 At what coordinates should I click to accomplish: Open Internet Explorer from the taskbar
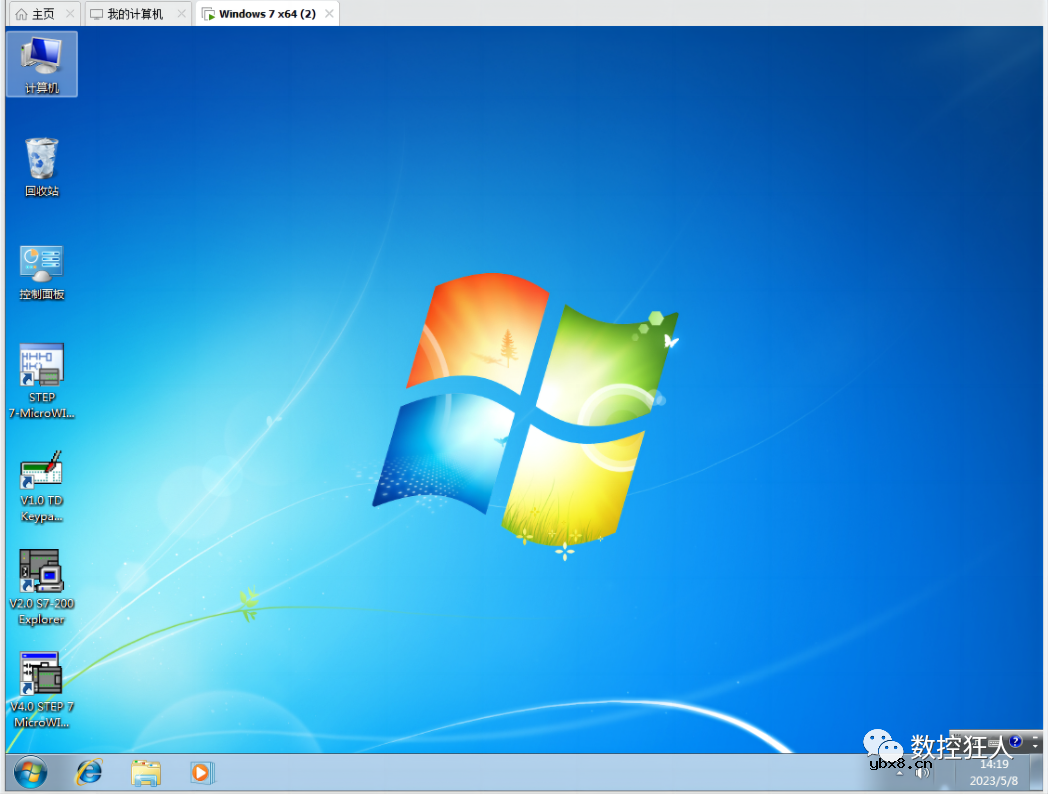[x=89, y=772]
